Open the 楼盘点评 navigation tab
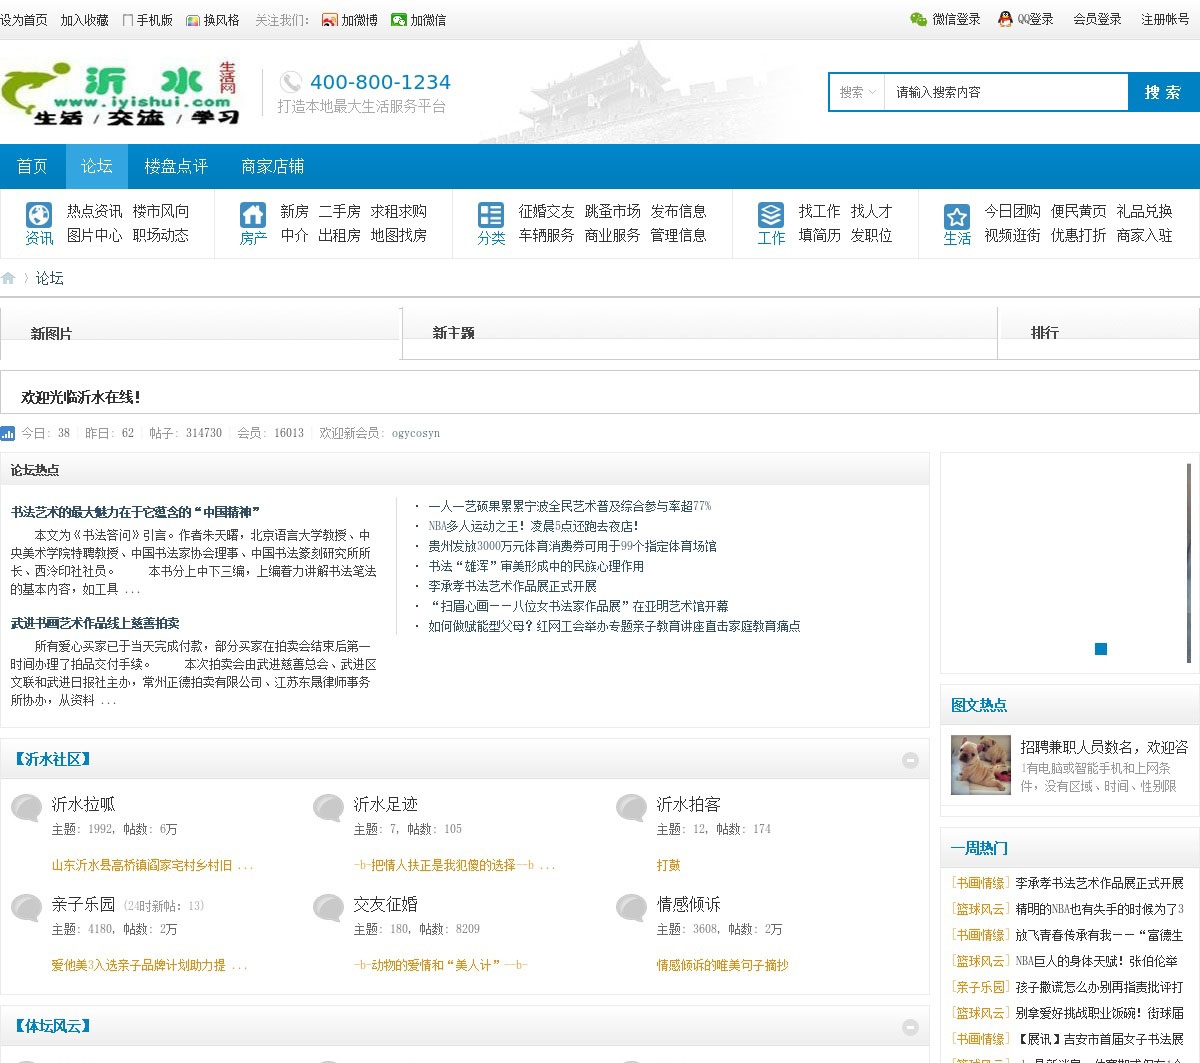Screen dimensions: 1200x1063 pos(176,166)
